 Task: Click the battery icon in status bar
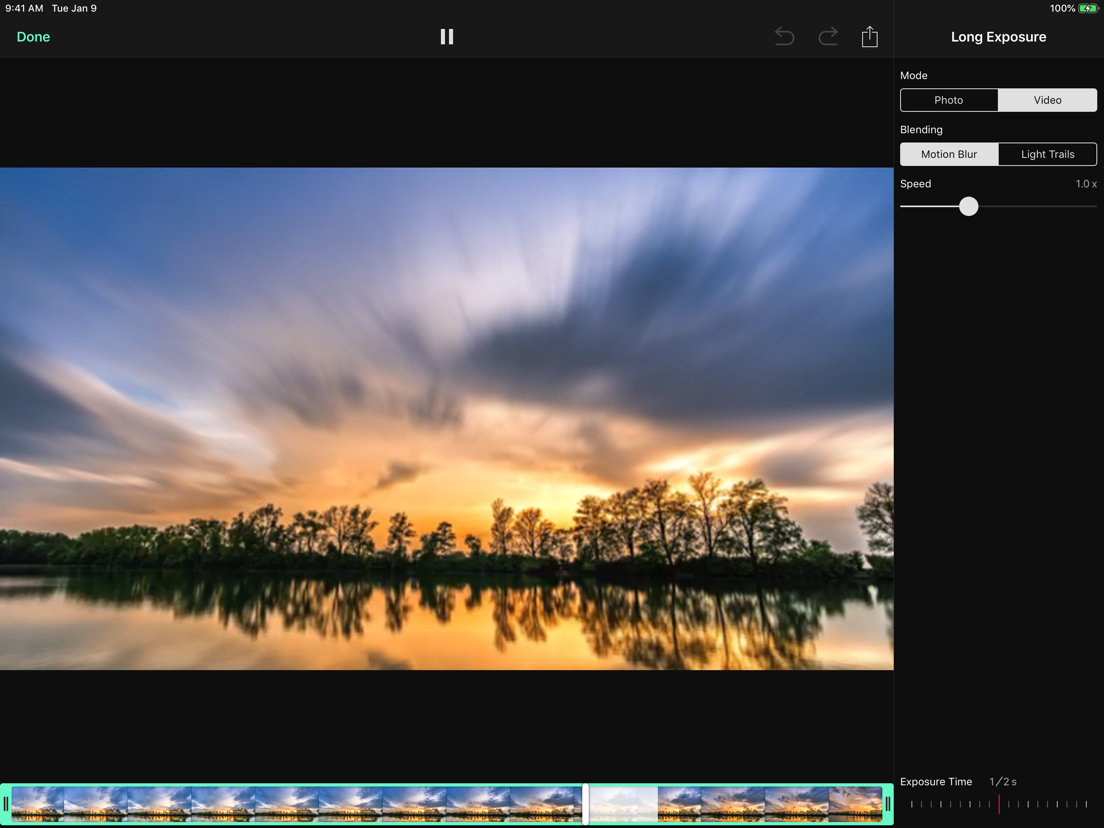pos(1088,8)
